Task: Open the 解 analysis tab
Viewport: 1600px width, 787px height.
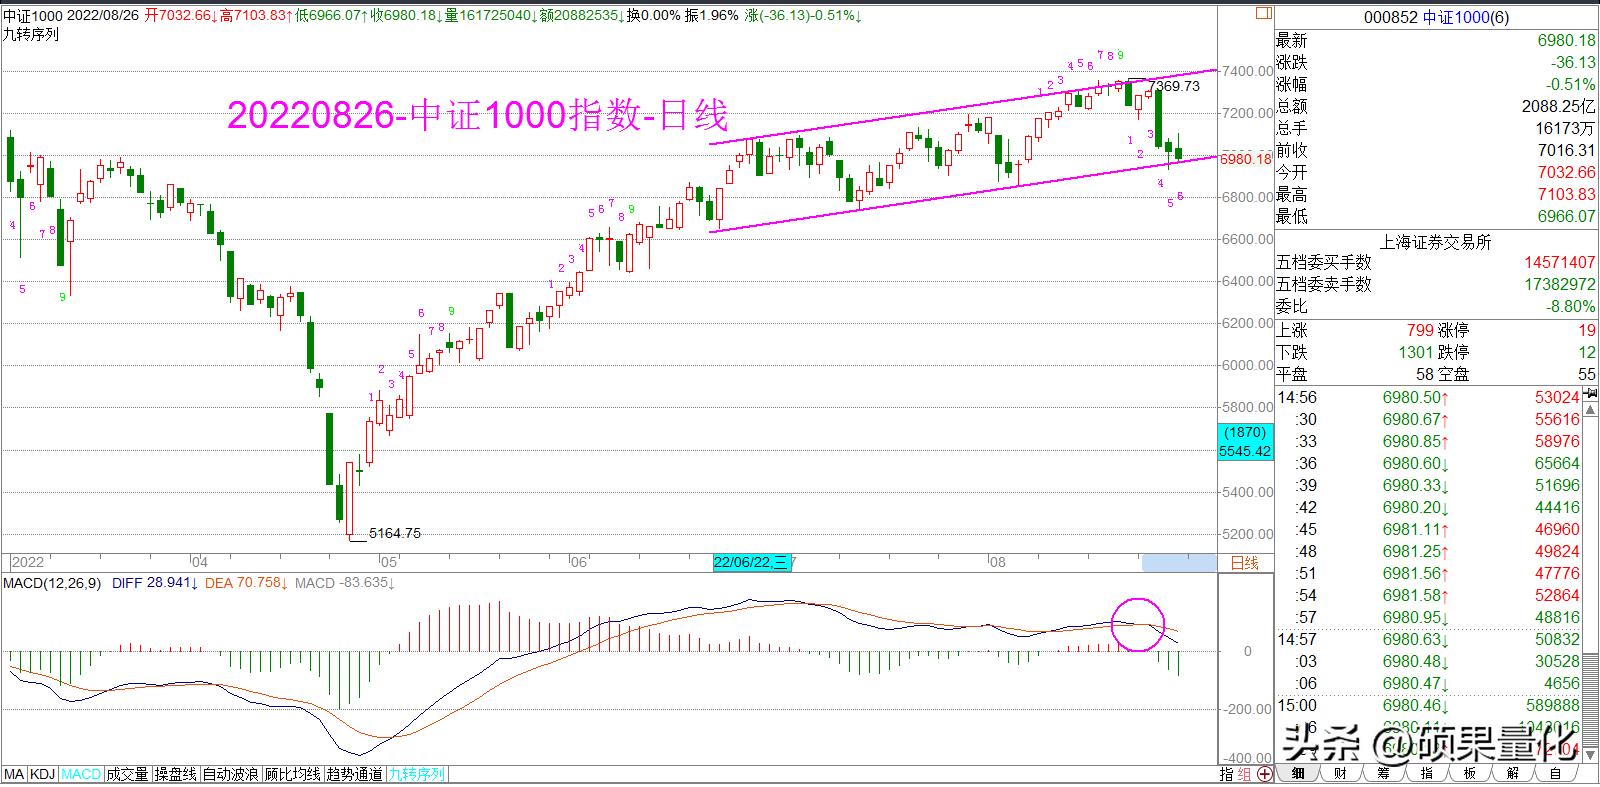Action: pos(1512,773)
